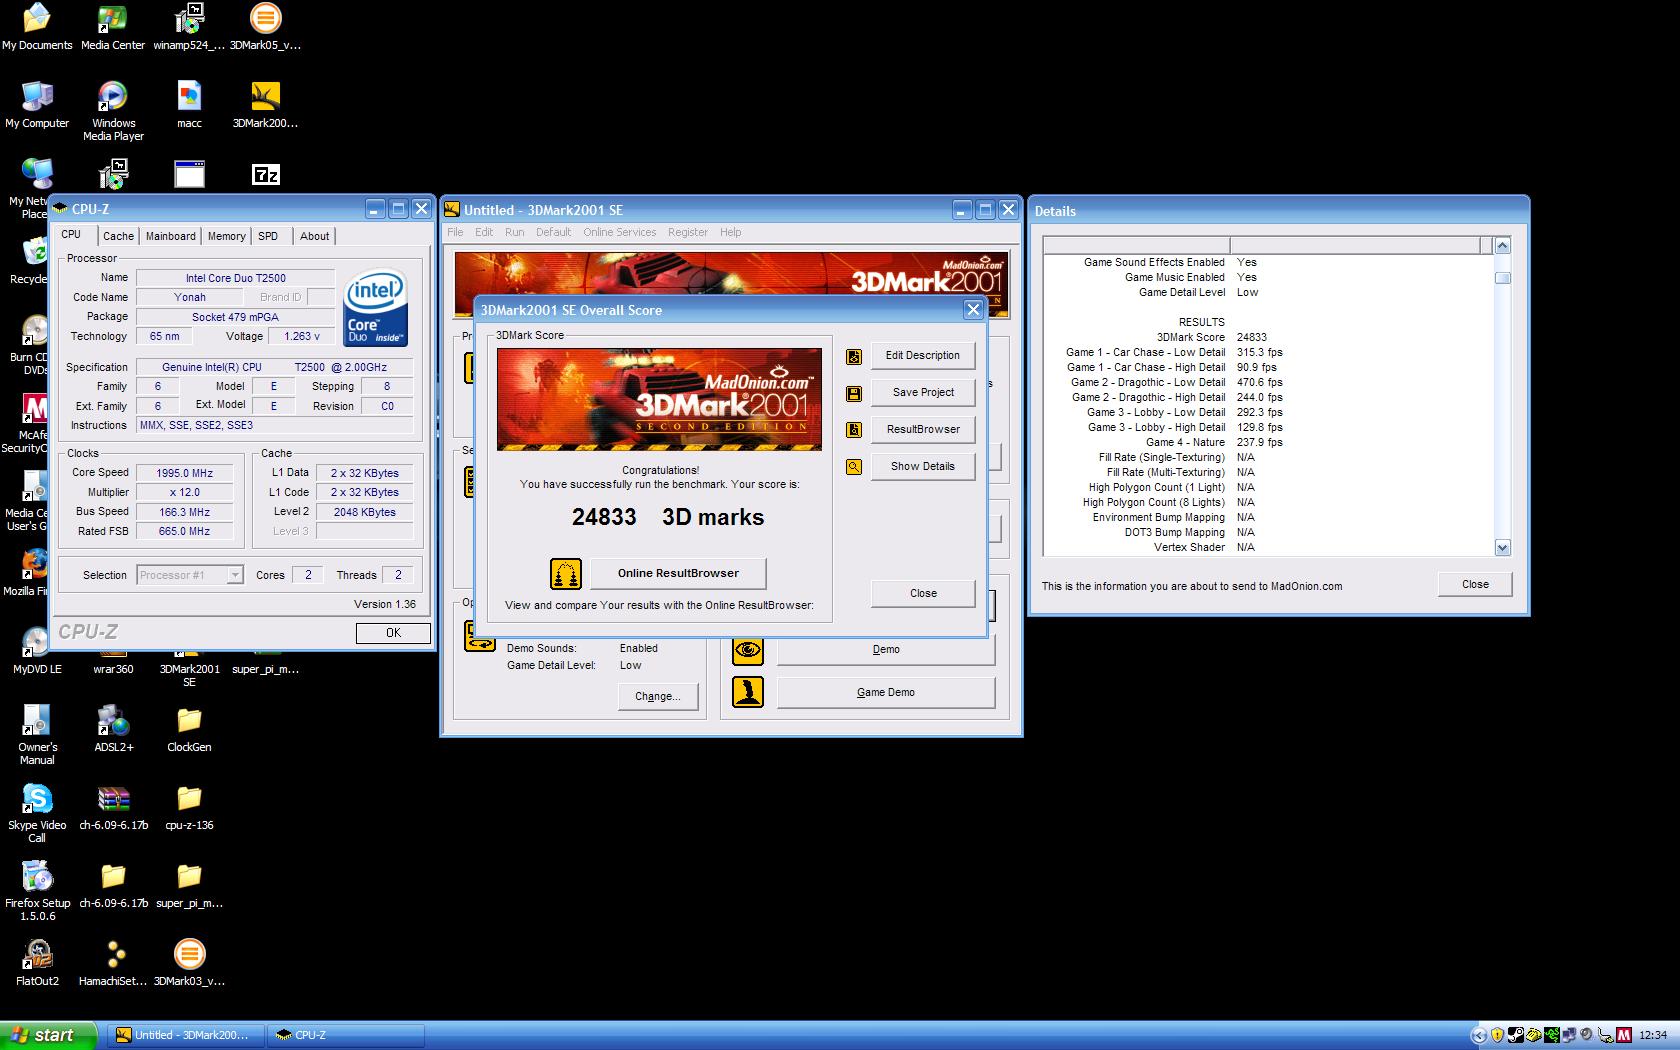Click the Demo eye icon
Screen dimensions: 1680x1050
[x=748, y=649]
